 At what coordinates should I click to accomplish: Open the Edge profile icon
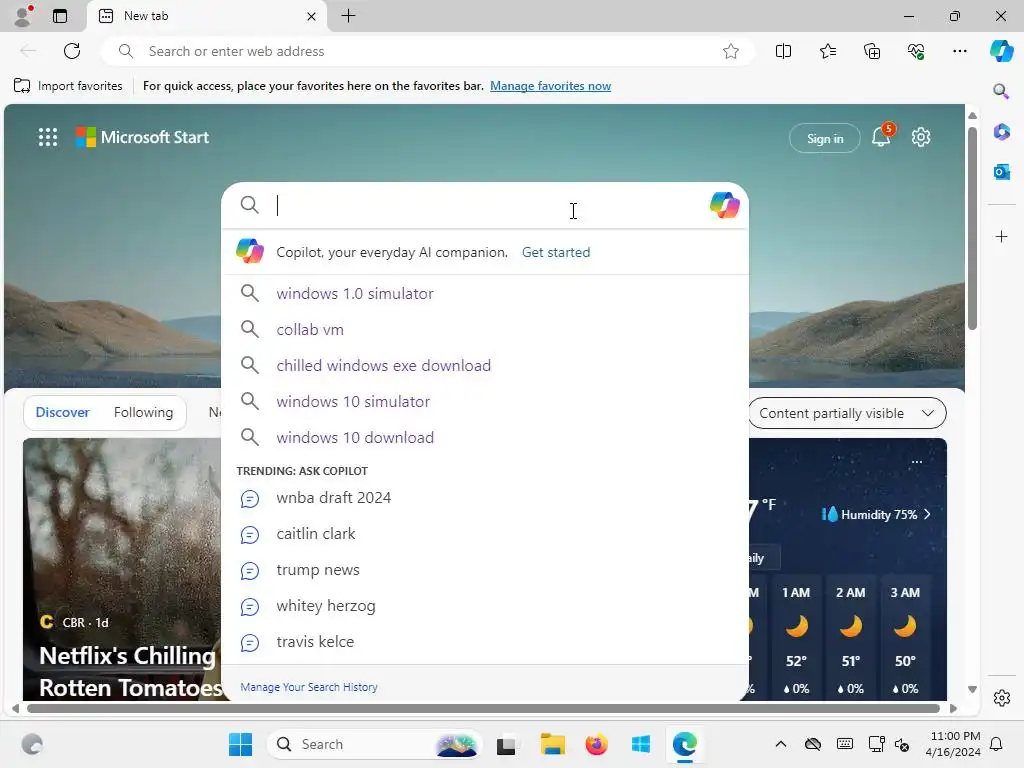[x=23, y=16]
